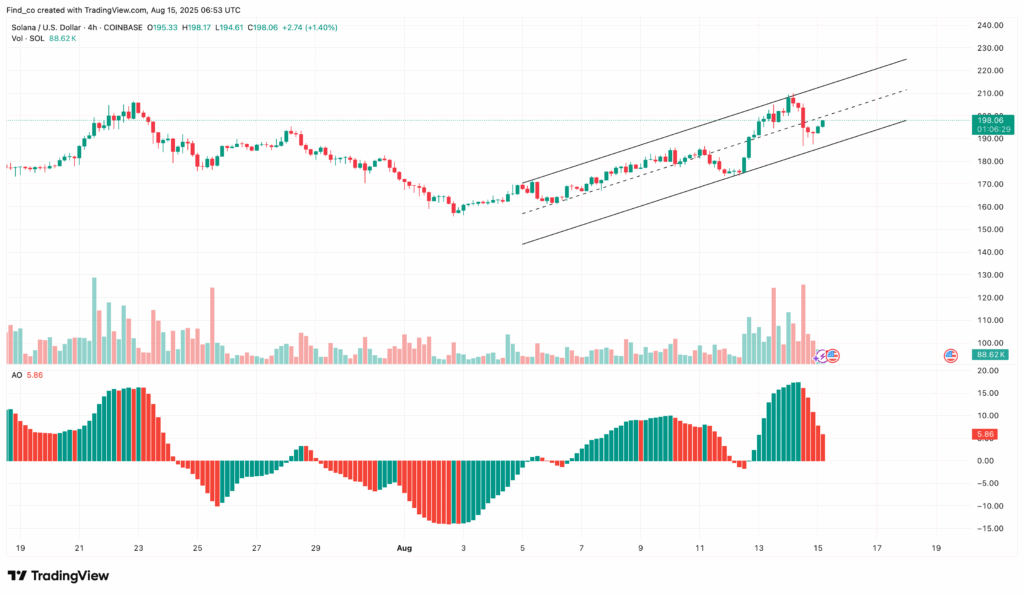Image resolution: width=1024 pixels, height=595 pixels.
Task: Click the TradingView logo
Action: pos(58,575)
